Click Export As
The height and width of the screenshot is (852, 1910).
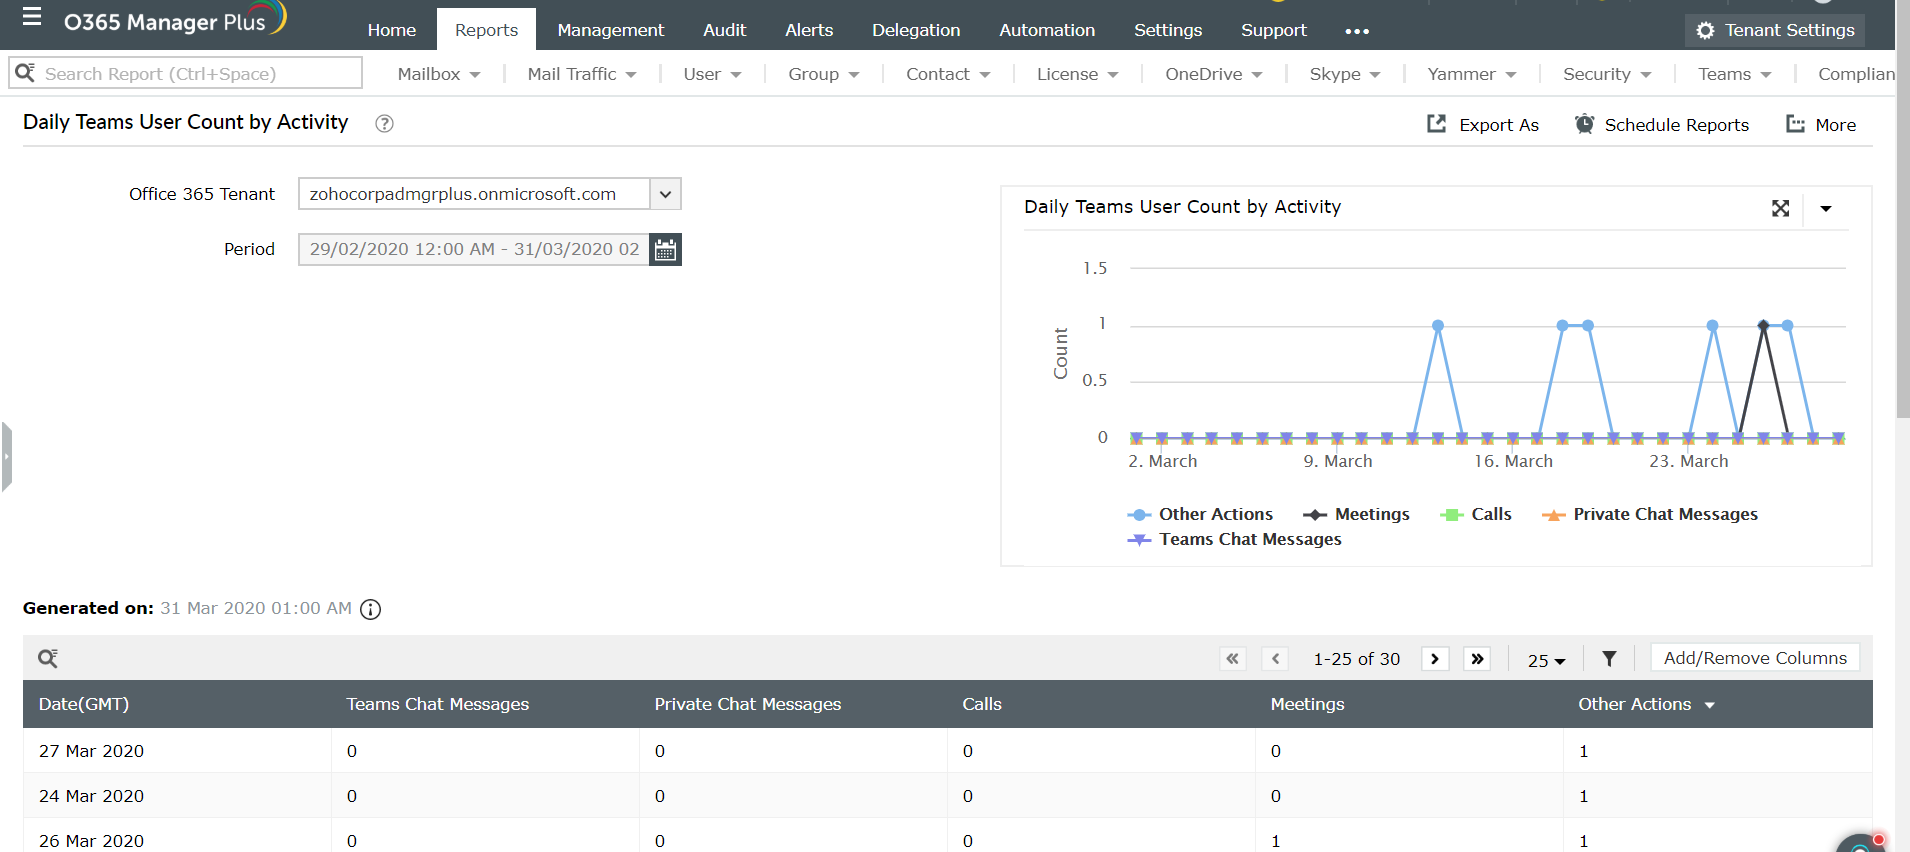click(x=1483, y=125)
